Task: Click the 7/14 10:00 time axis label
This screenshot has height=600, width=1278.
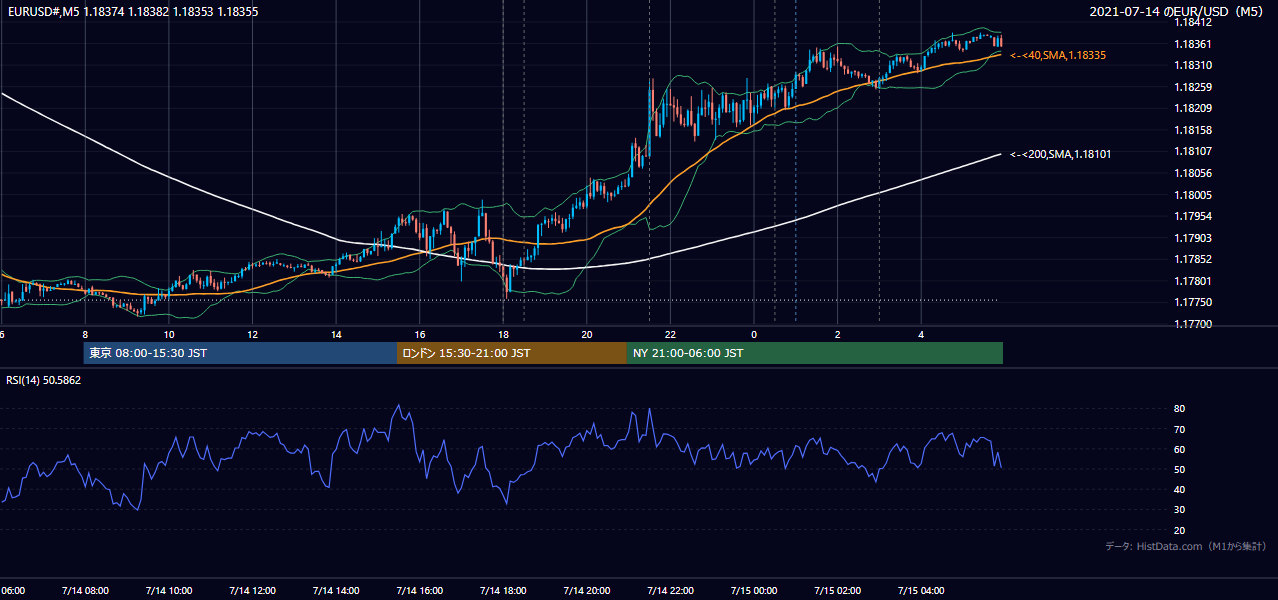Action: 169,590
